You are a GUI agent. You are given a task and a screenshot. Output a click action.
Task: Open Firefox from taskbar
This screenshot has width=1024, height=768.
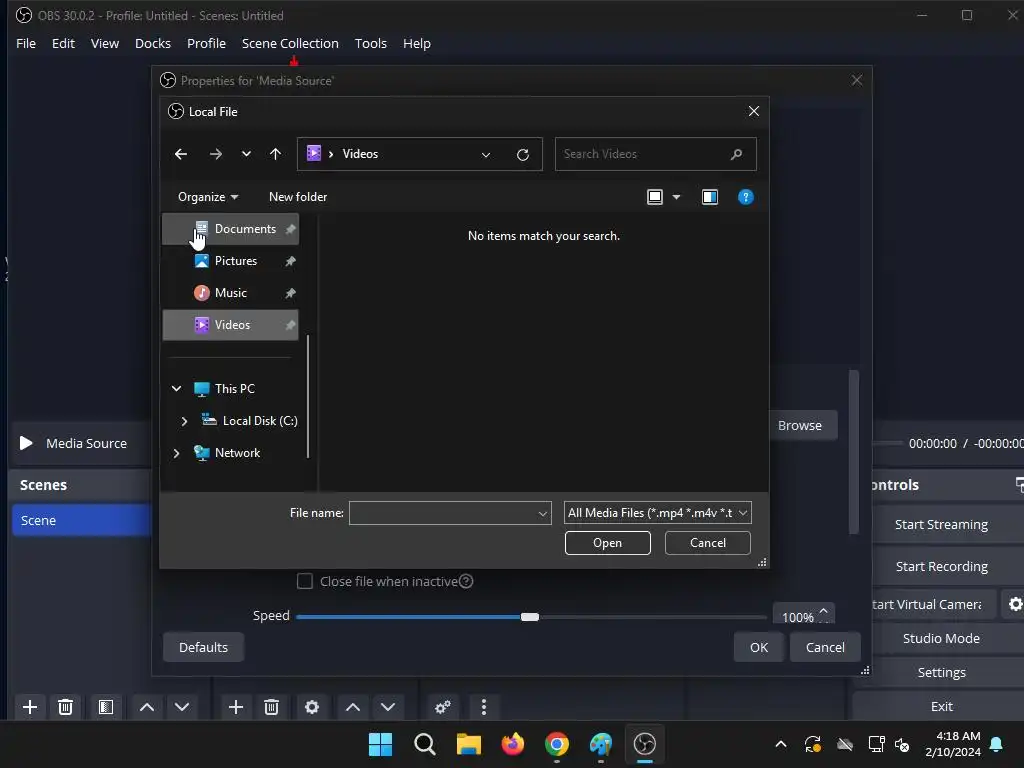tap(513, 744)
